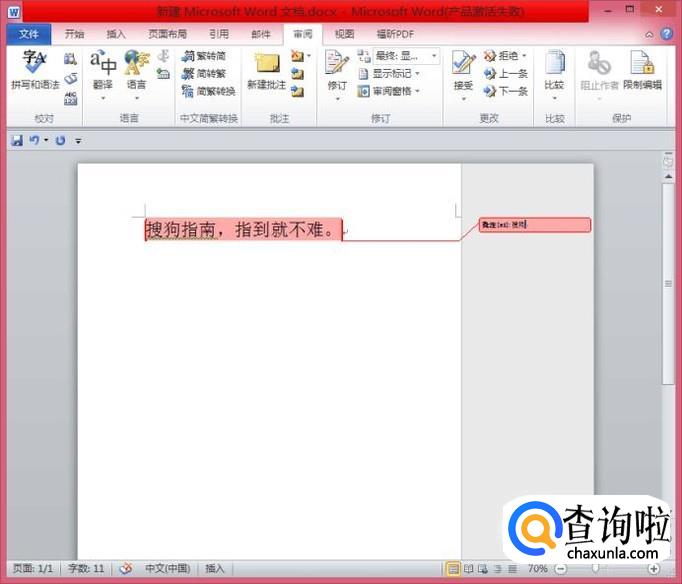This screenshot has height=584, width=682.
Task: Open the 审阅窗格 dropdown arrow
Action: 417,91
